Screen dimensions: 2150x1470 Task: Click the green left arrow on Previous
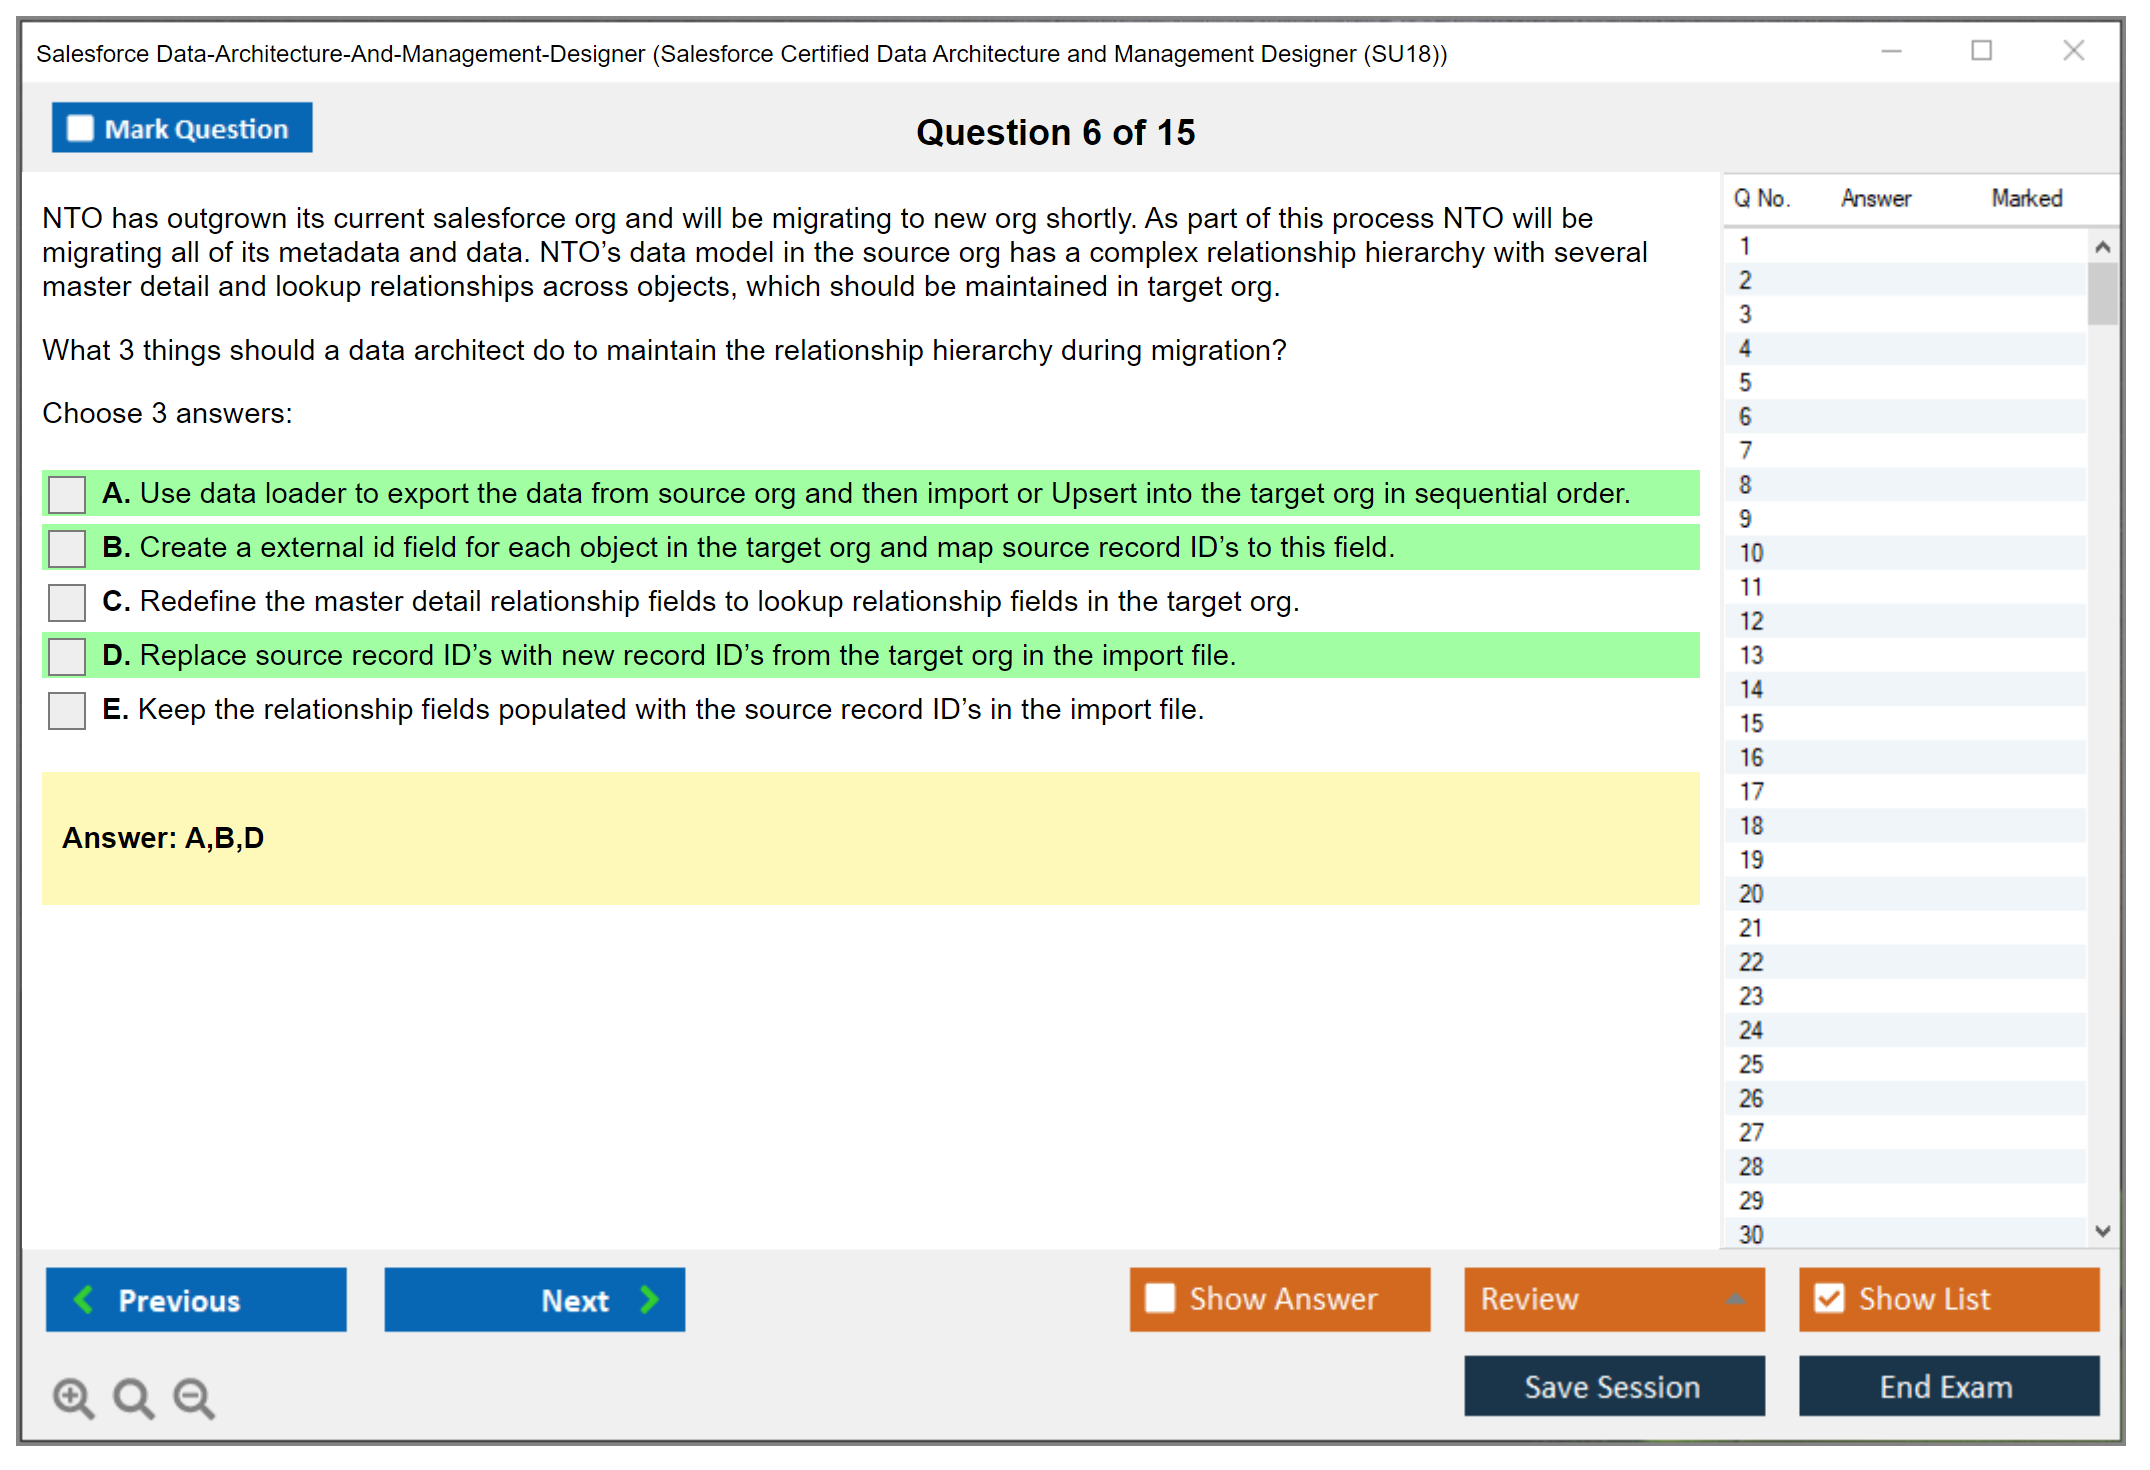[x=84, y=1299]
